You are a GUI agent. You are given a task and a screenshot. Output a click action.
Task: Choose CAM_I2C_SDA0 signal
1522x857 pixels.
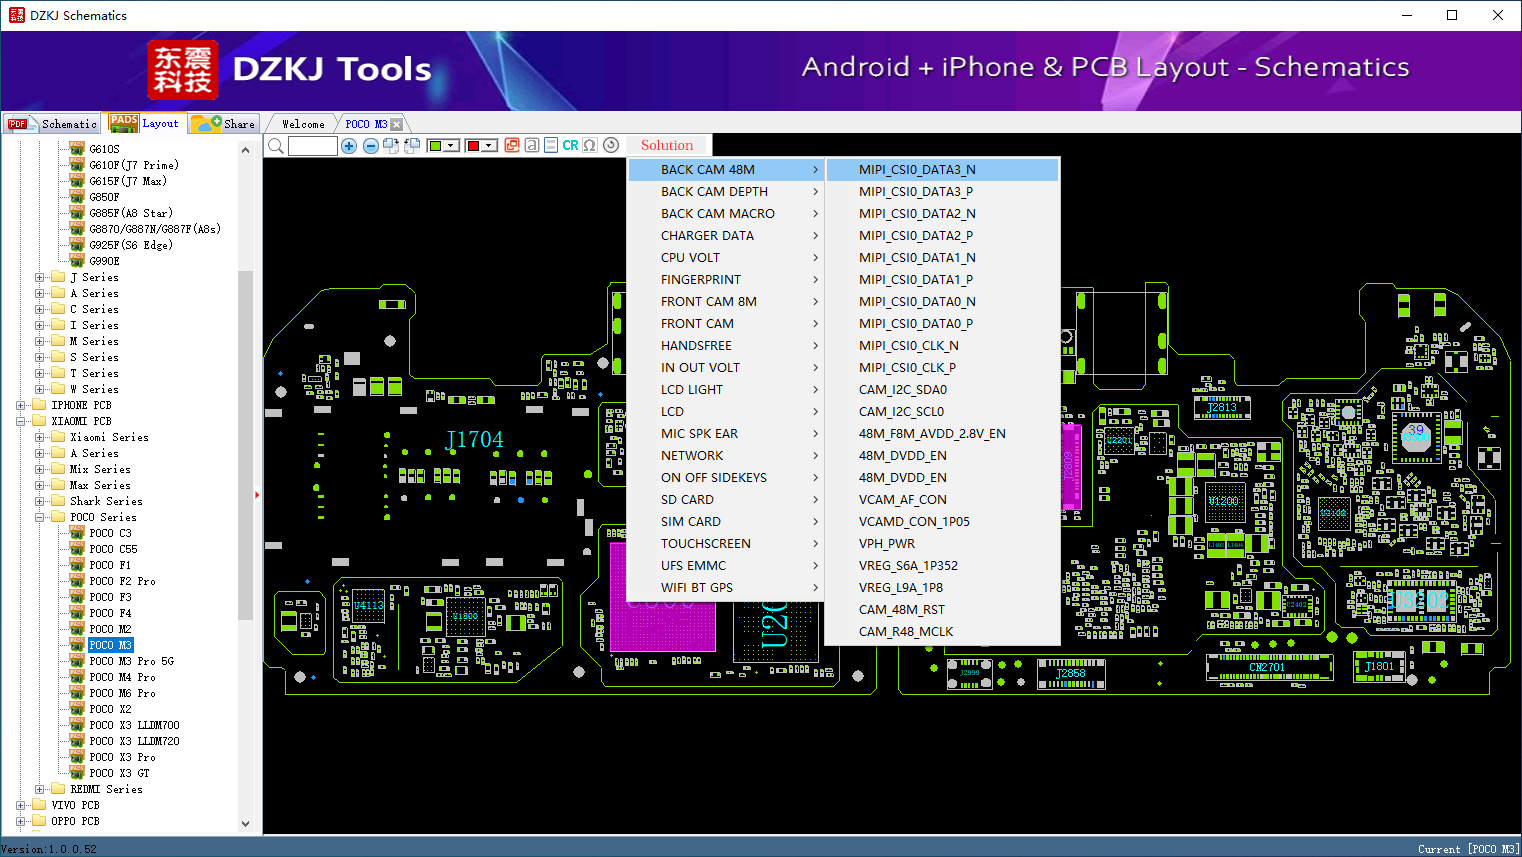[x=943, y=390]
